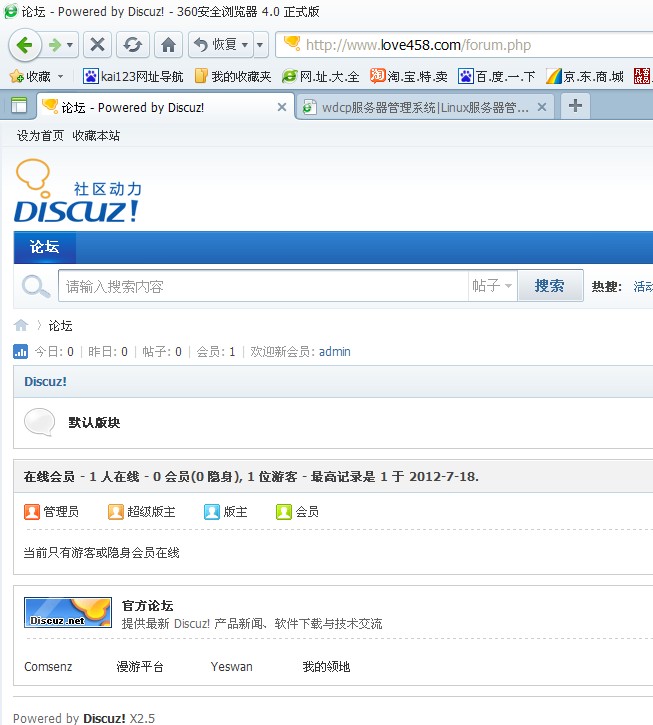This screenshot has height=725, width=653.
Task: Close the wdcp服务器管理系统 tab
Action: [x=542, y=107]
